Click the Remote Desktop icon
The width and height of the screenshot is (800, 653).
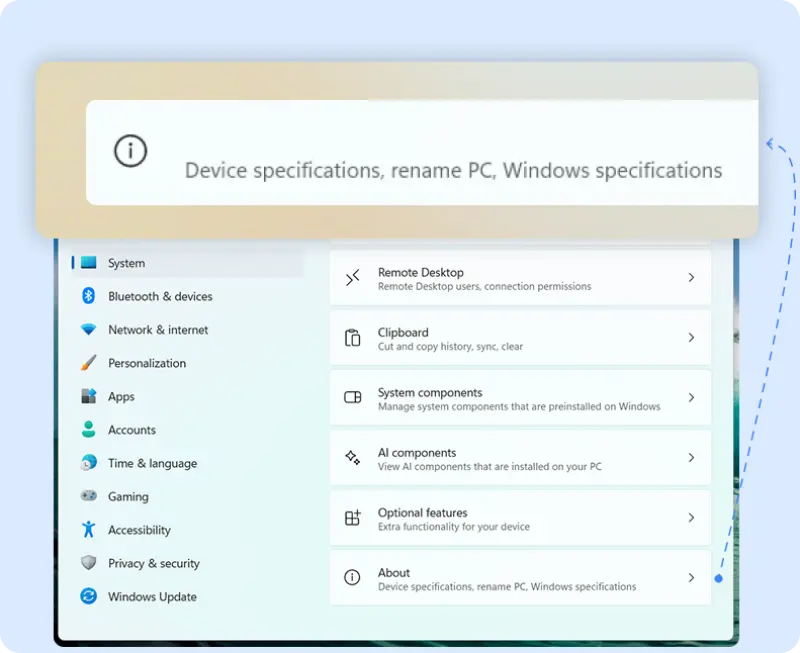pyautogui.click(x=353, y=278)
